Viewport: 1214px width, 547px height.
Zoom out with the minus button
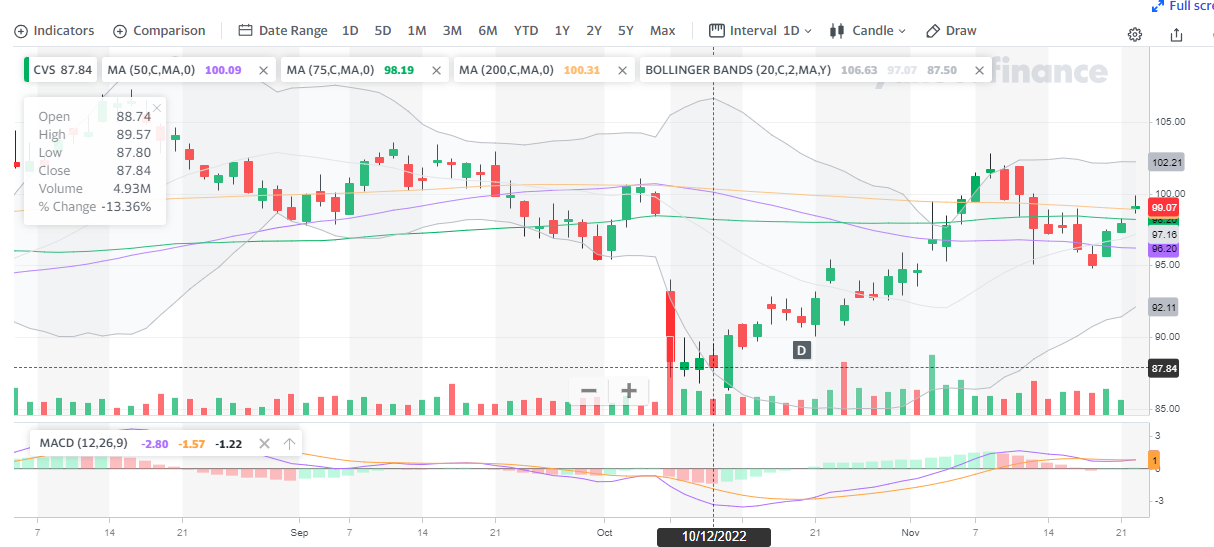tap(589, 391)
